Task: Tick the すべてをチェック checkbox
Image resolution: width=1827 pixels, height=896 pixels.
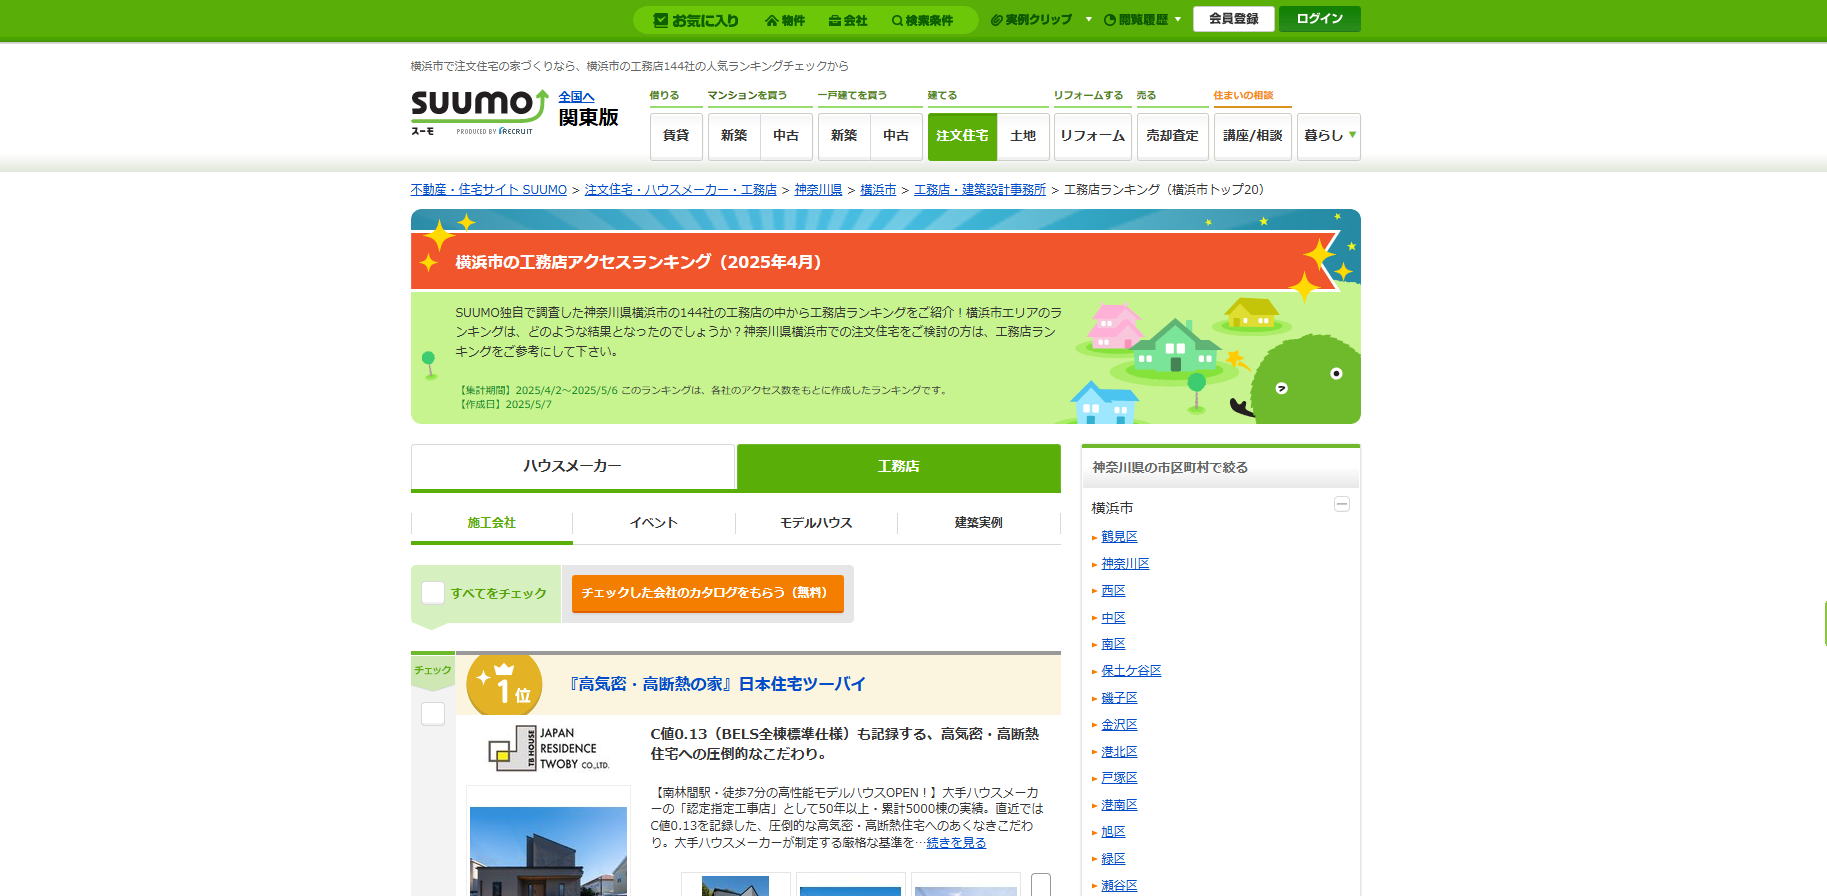Action: pos(433,593)
